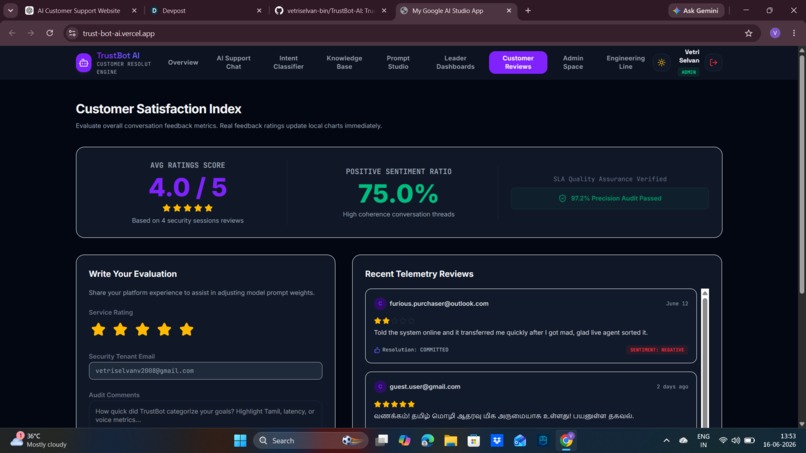The image size is (806, 453).
Task: Open the Windows Start menu
Action: pyautogui.click(x=240, y=441)
